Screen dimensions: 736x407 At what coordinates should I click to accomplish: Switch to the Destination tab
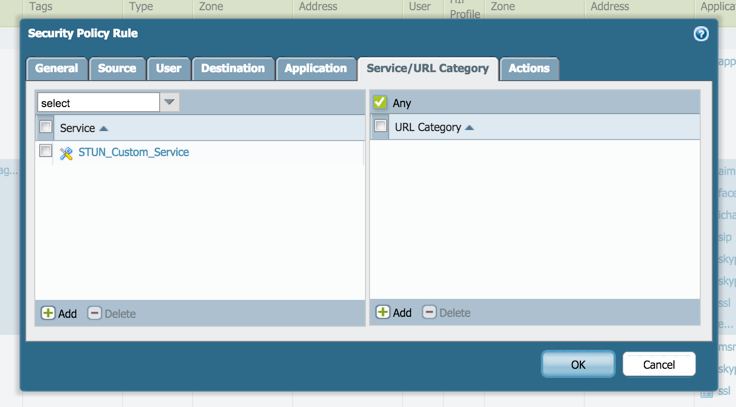233,69
